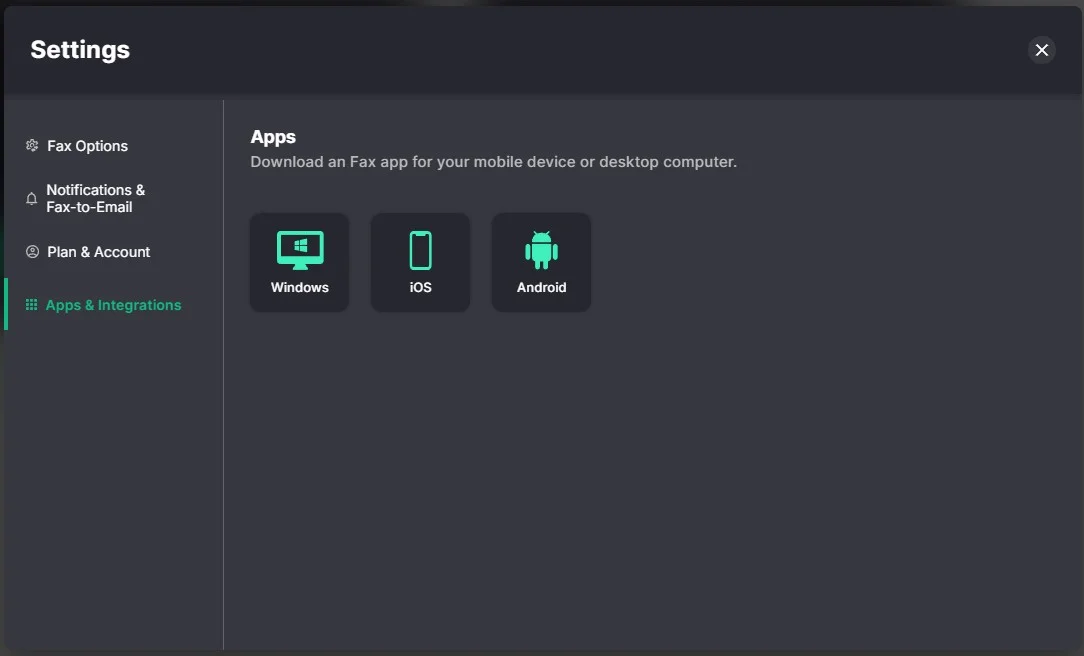Viewport: 1084px width, 656px height.
Task: Click the Android text label
Action: pos(541,288)
